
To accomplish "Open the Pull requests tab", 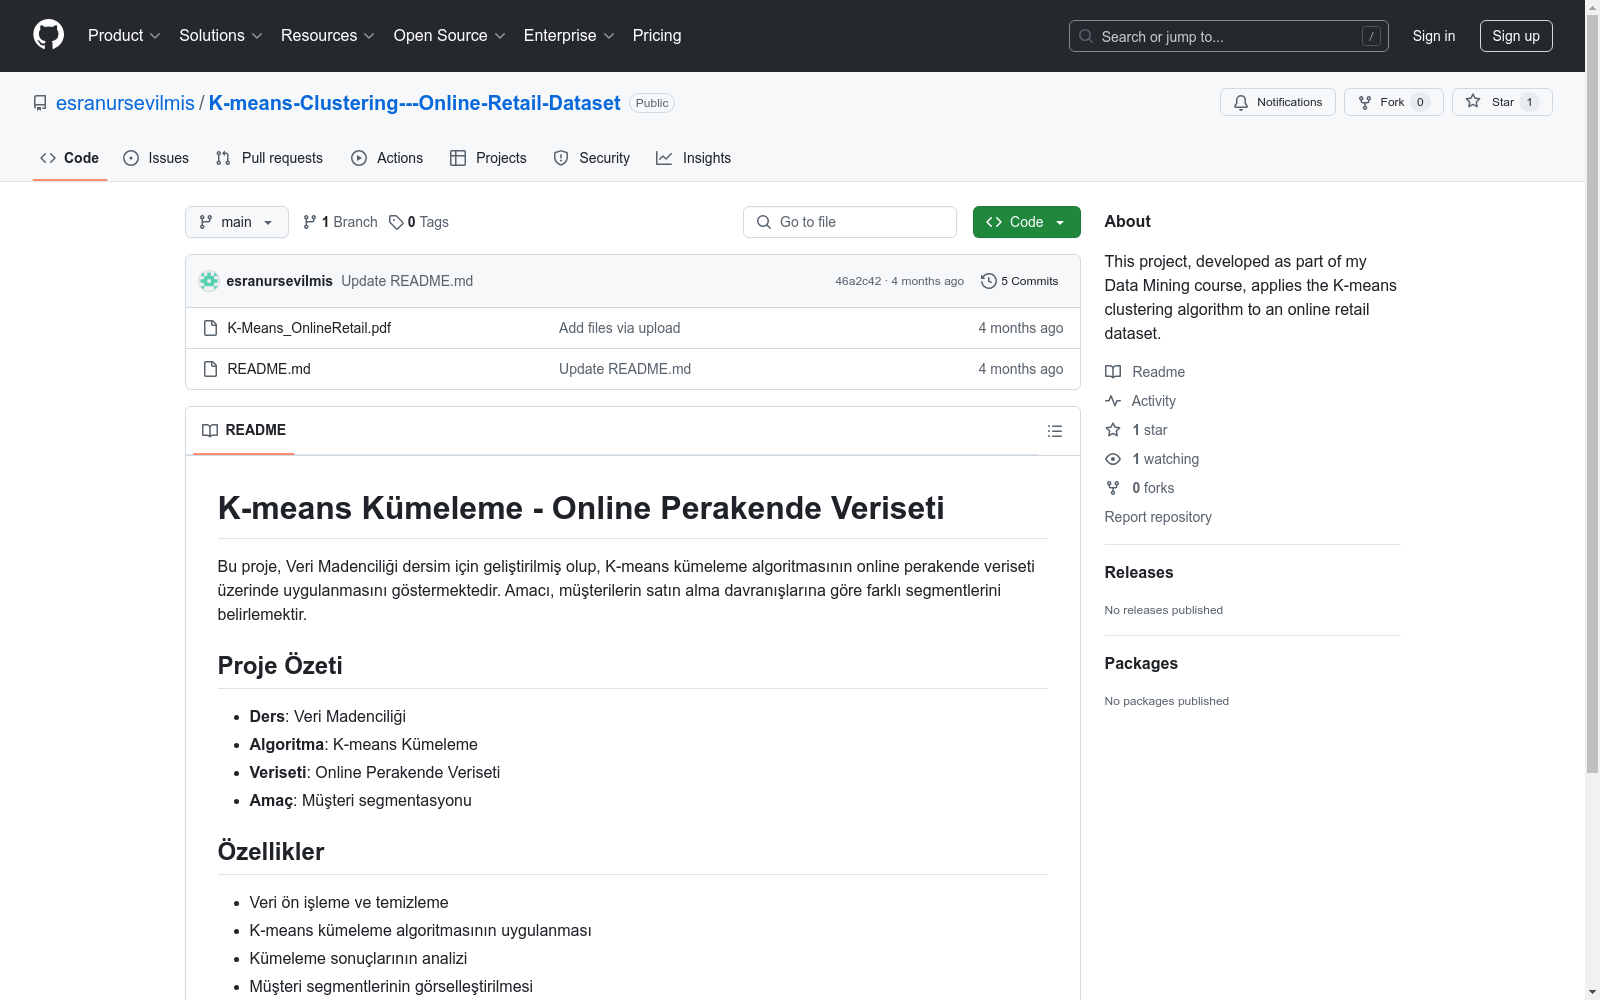I will click(x=269, y=158).
